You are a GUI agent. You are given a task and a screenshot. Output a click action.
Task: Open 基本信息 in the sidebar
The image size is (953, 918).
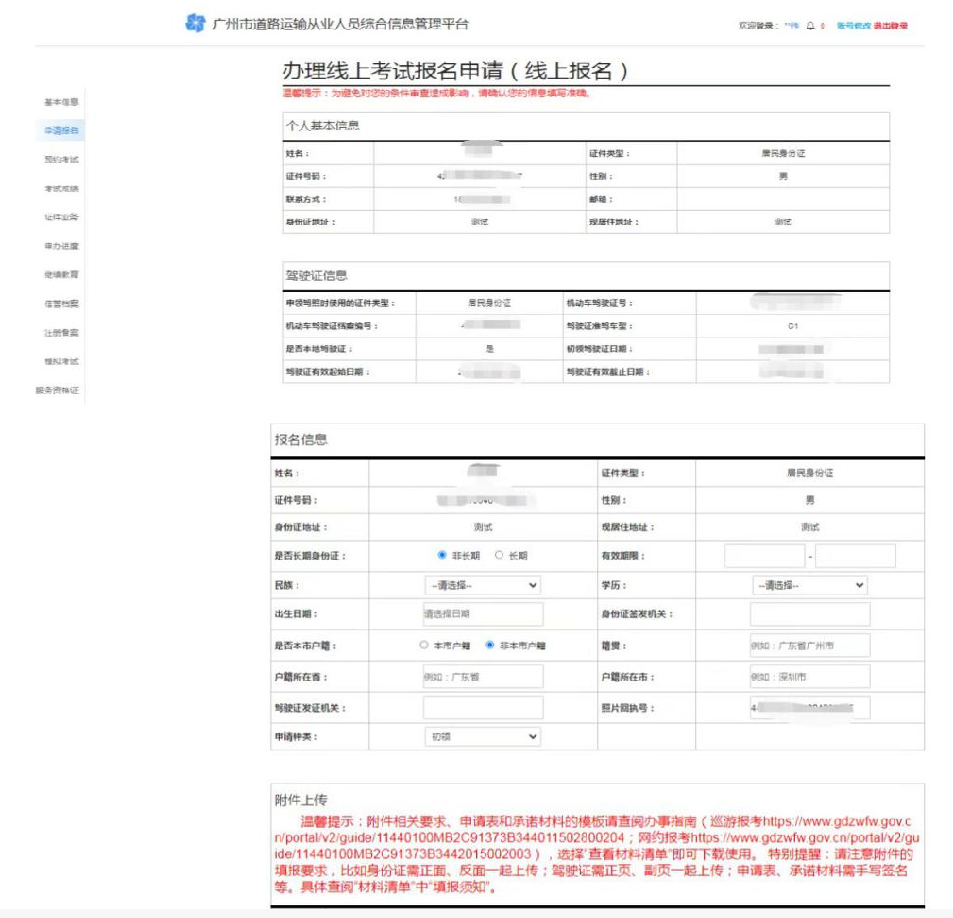pos(61,102)
